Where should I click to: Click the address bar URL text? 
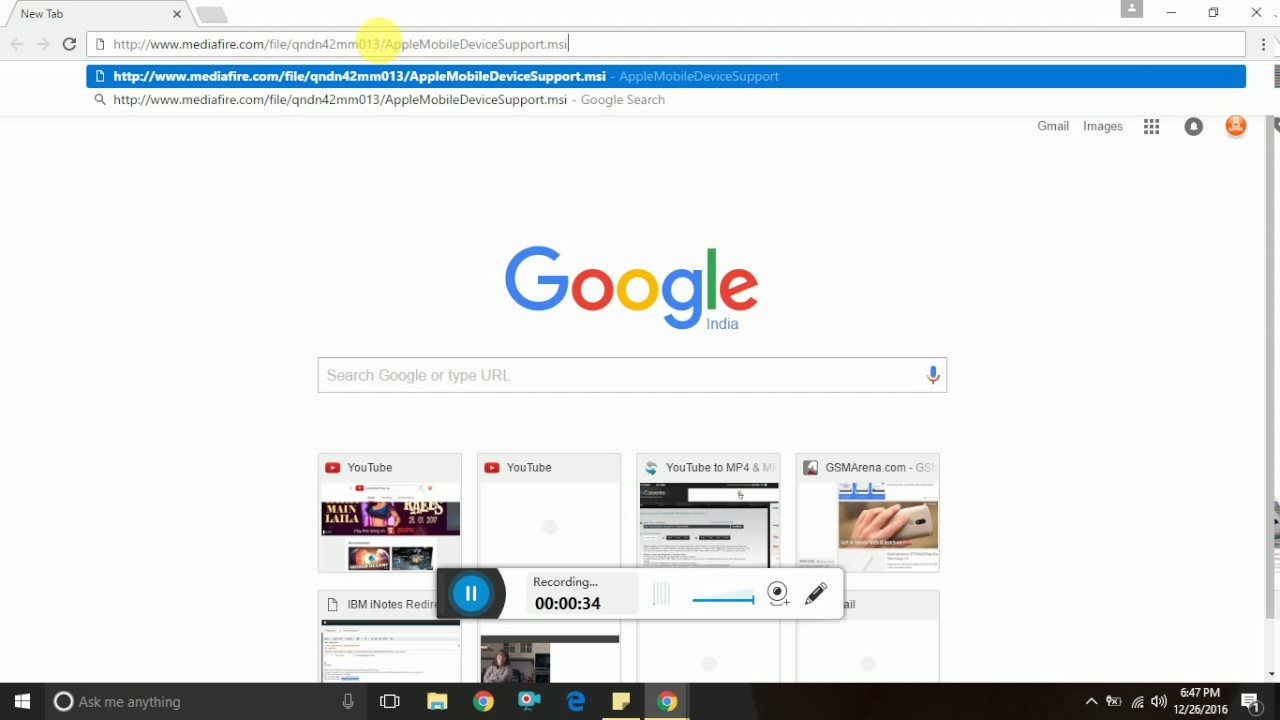pos(340,44)
